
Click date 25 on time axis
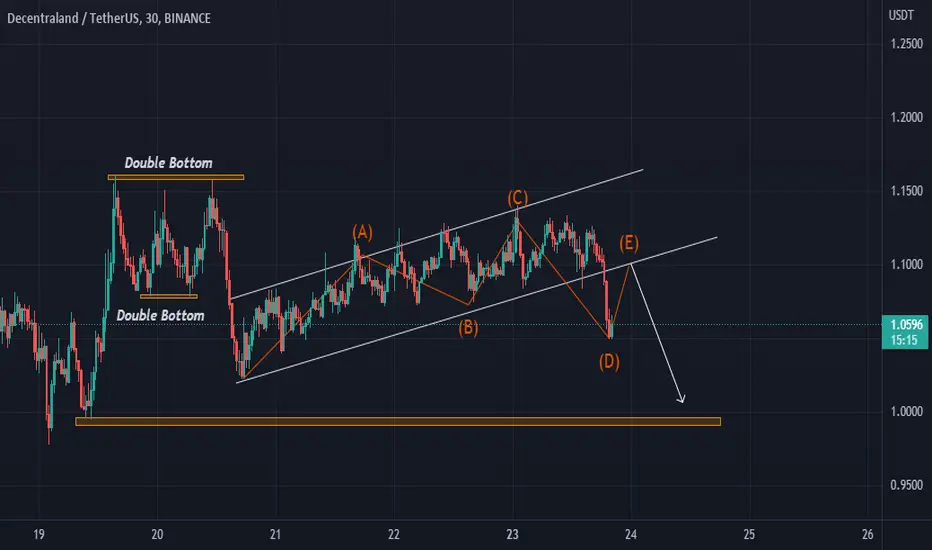[x=749, y=534]
